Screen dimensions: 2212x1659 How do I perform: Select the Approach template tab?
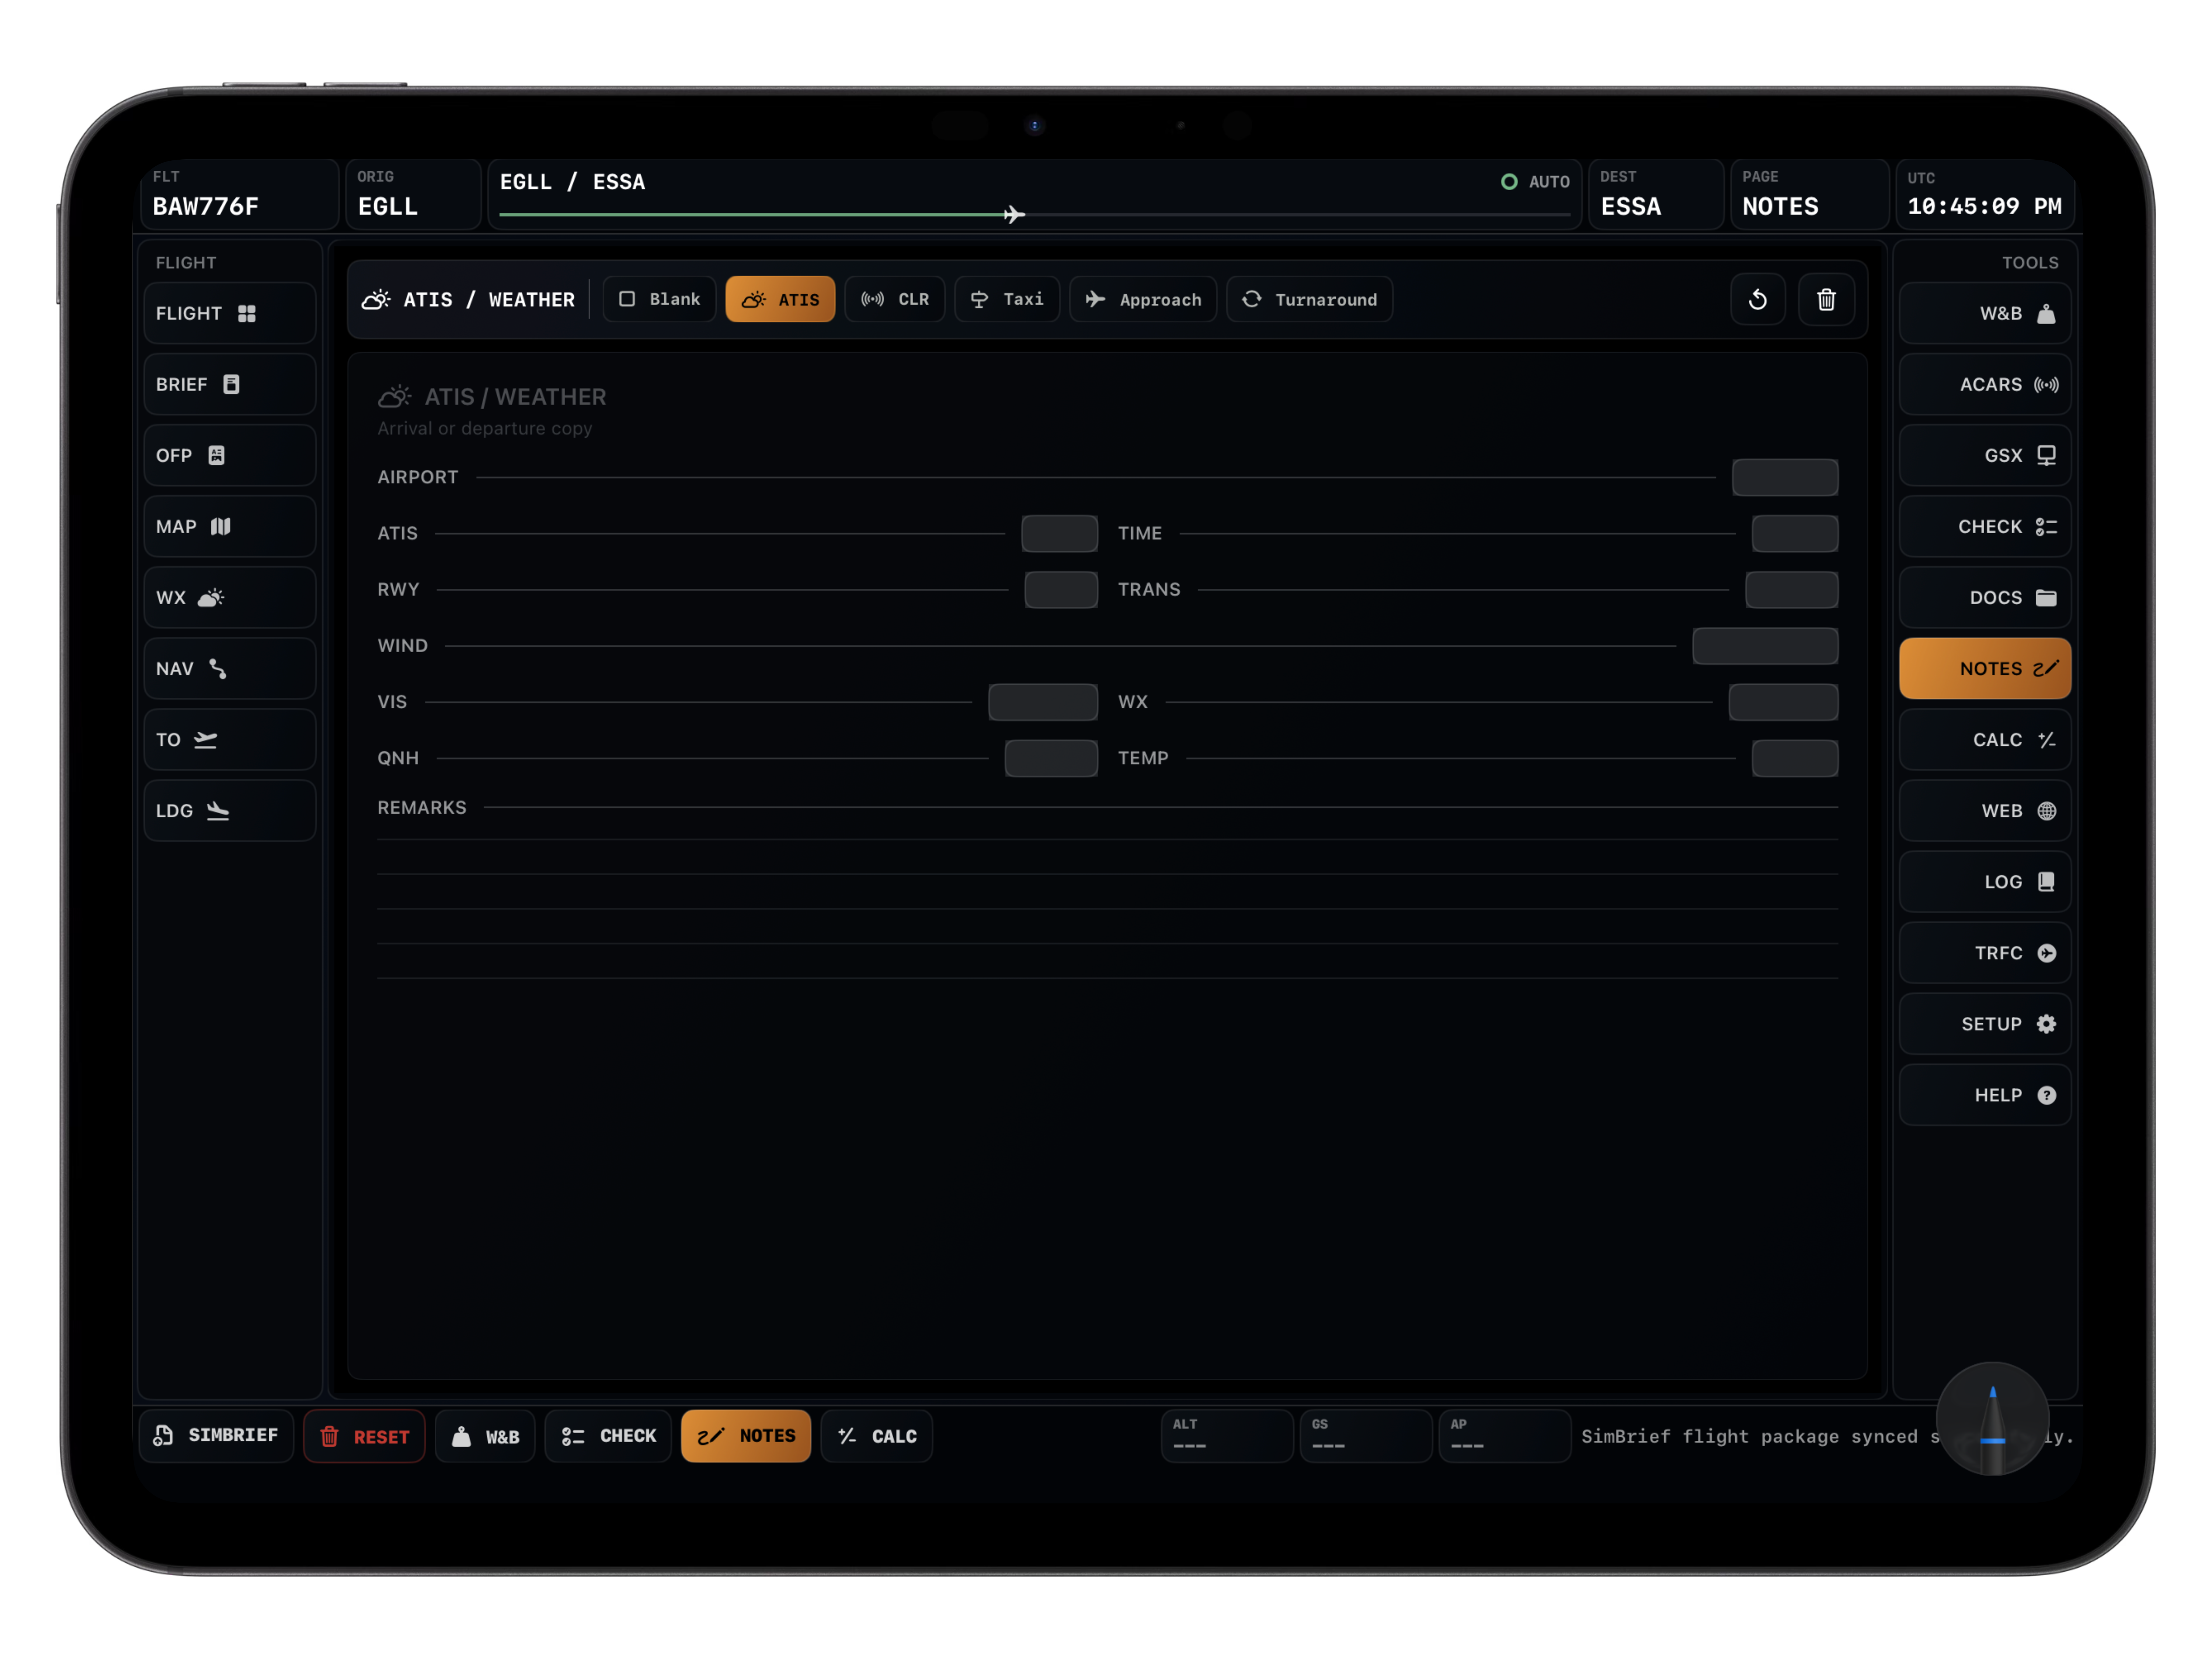tap(1143, 299)
